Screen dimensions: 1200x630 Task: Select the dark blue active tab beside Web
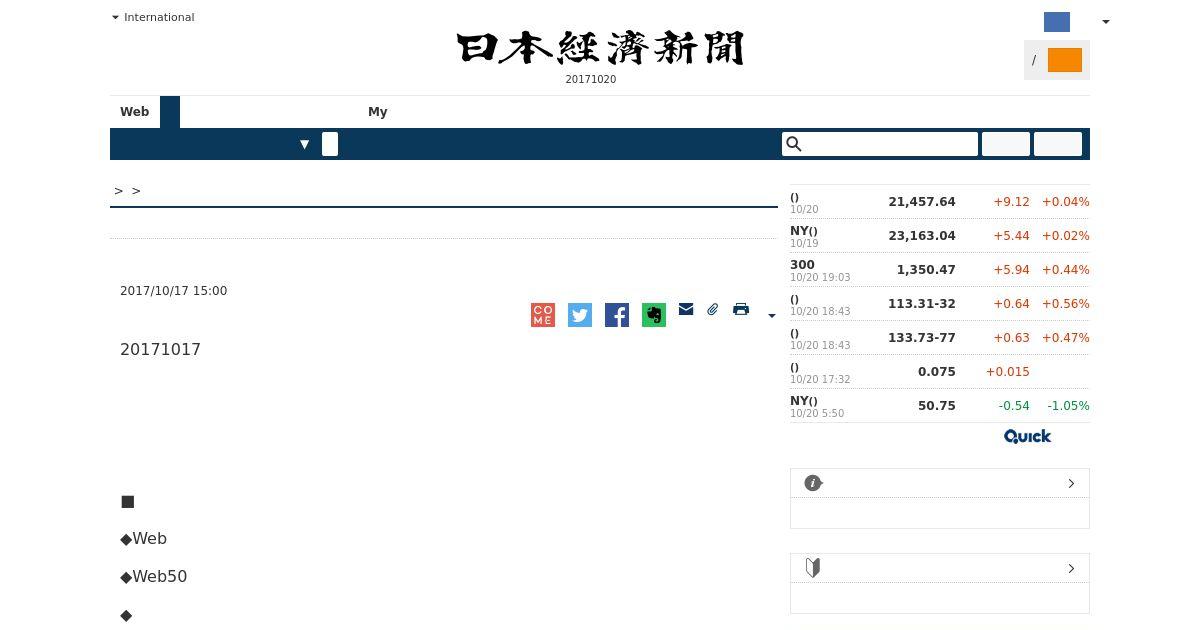pos(170,112)
